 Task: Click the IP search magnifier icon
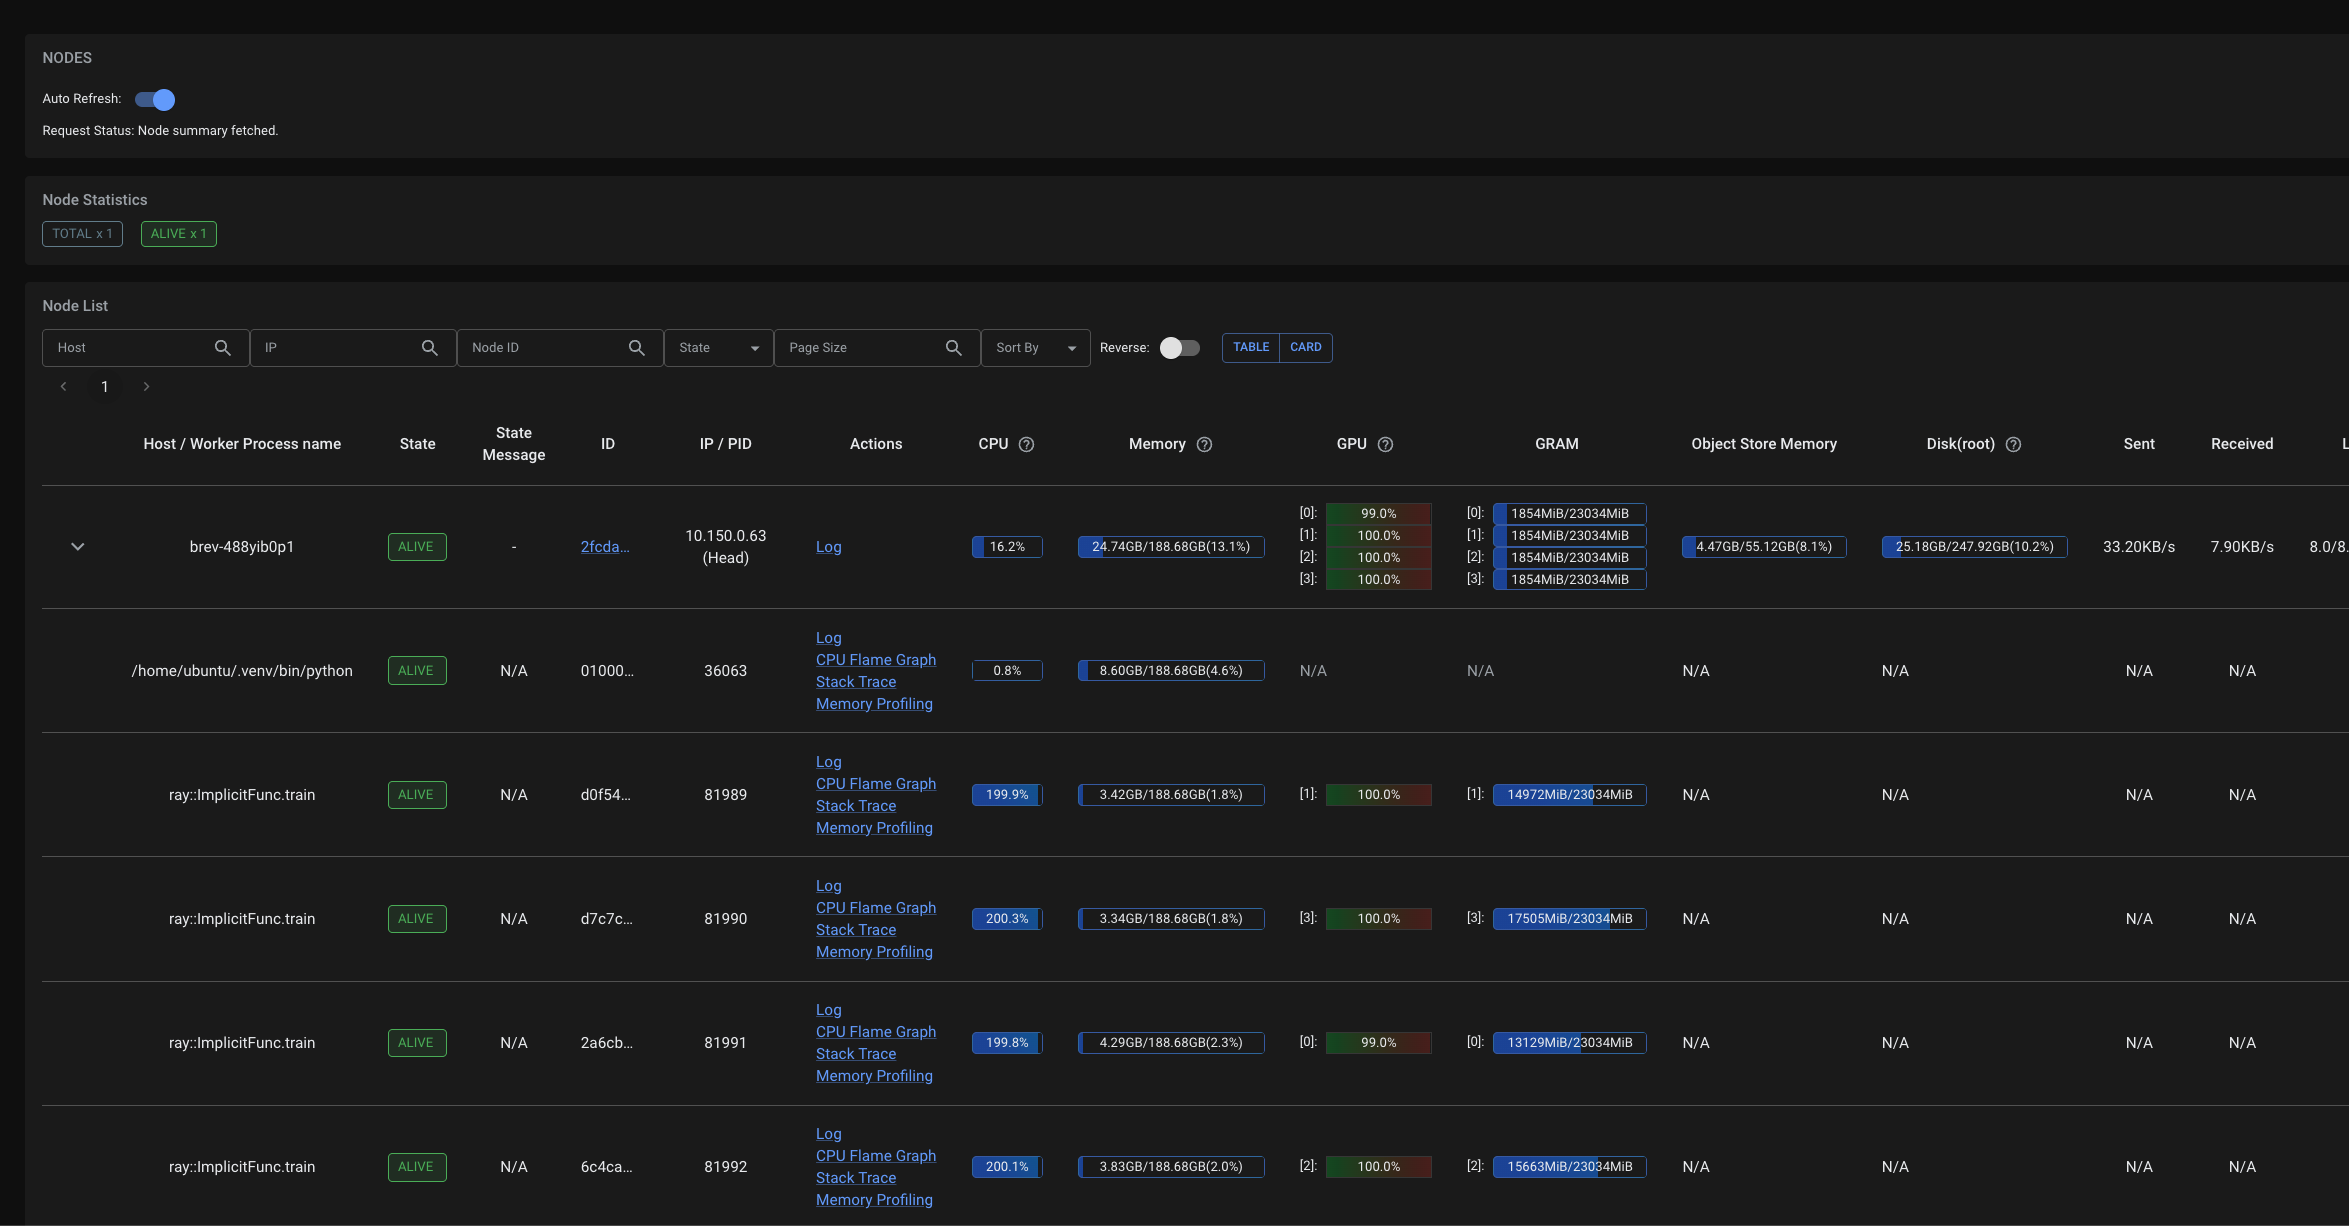click(430, 347)
